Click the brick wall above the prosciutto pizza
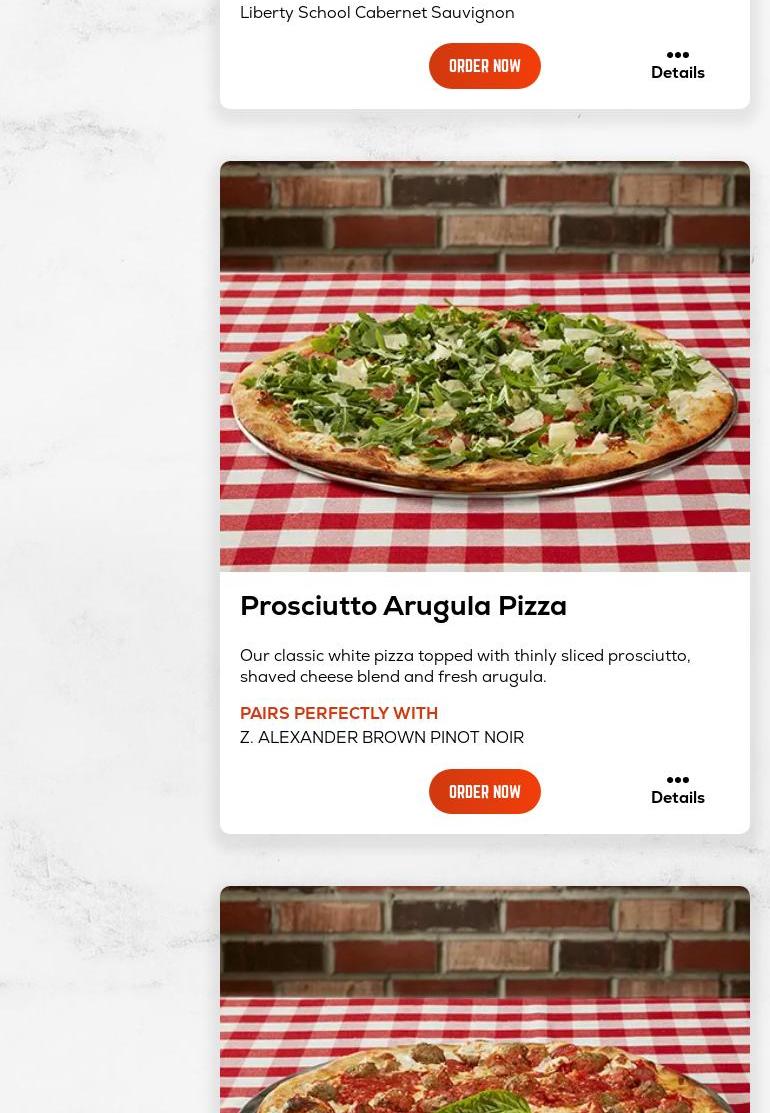 tap(485, 216)
